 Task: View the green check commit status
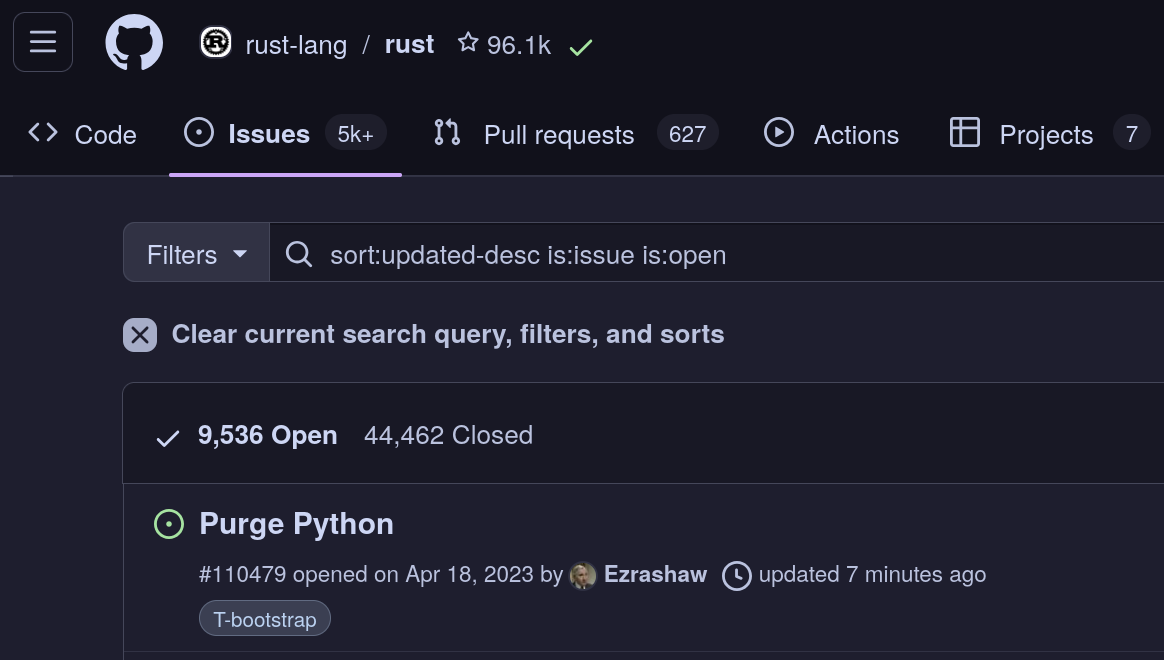click(x=581, y=48)
